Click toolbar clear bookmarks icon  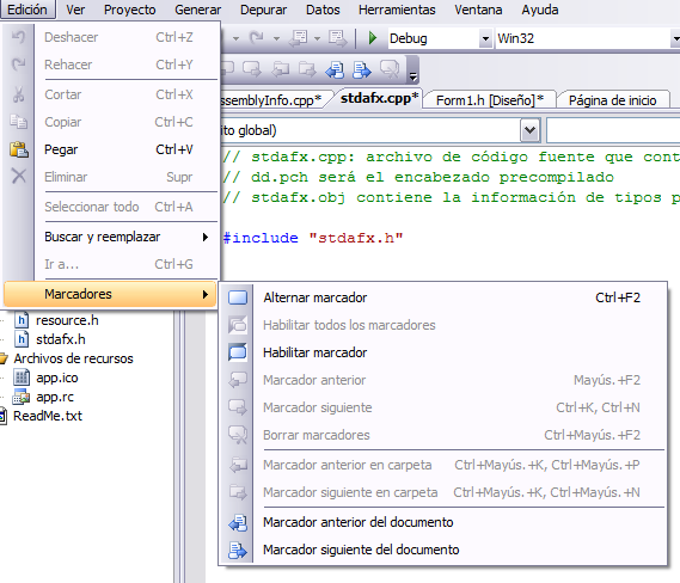tap(389, 69)
